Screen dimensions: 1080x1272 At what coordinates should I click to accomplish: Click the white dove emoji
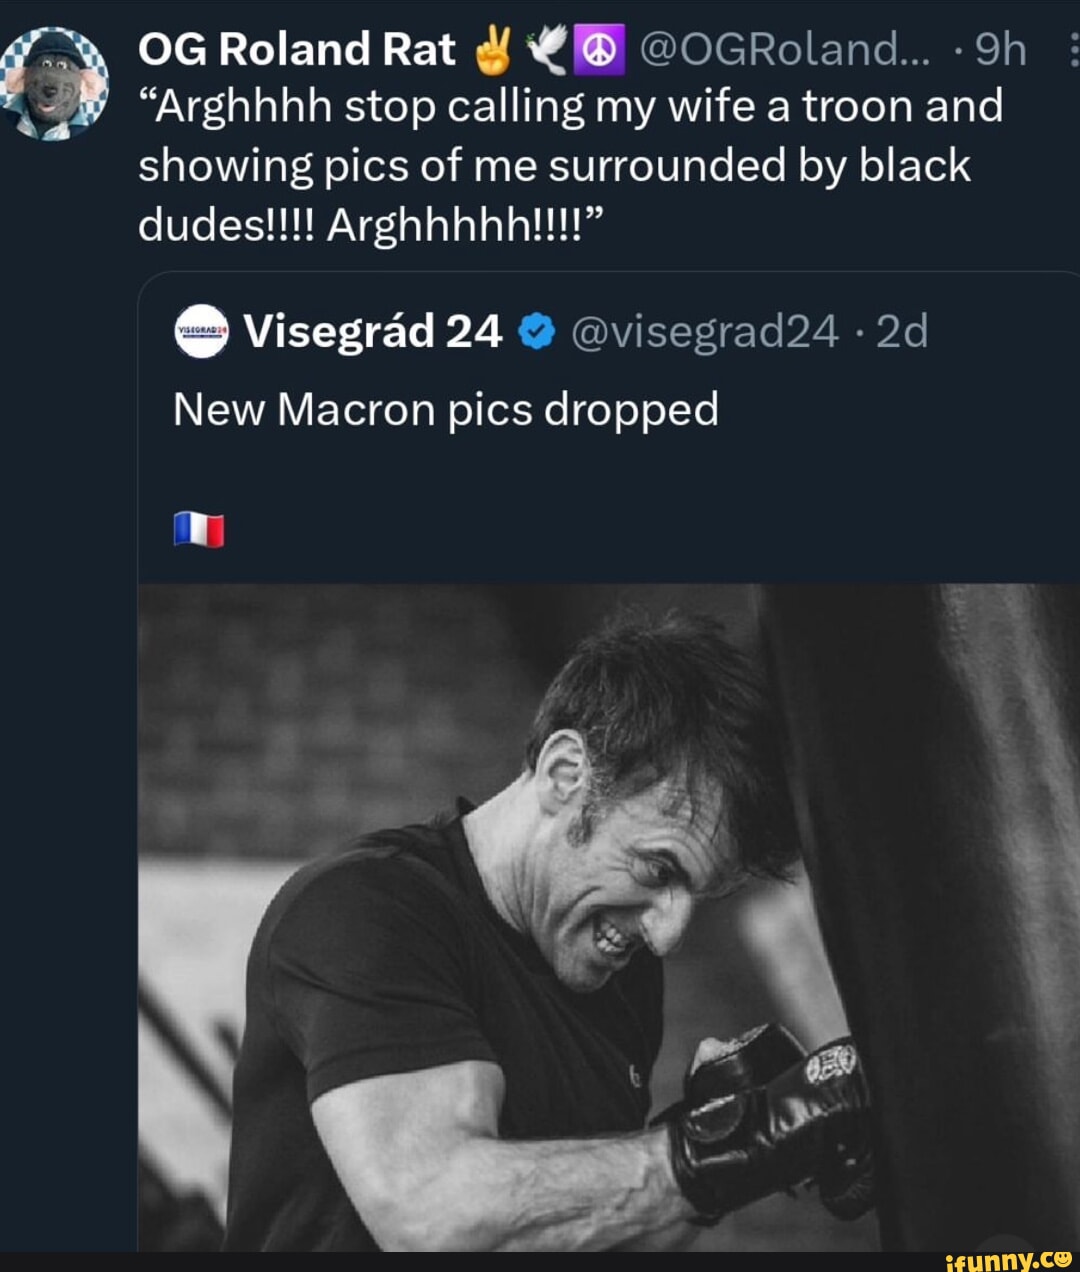pyautogui.click(x=548, y=50)
